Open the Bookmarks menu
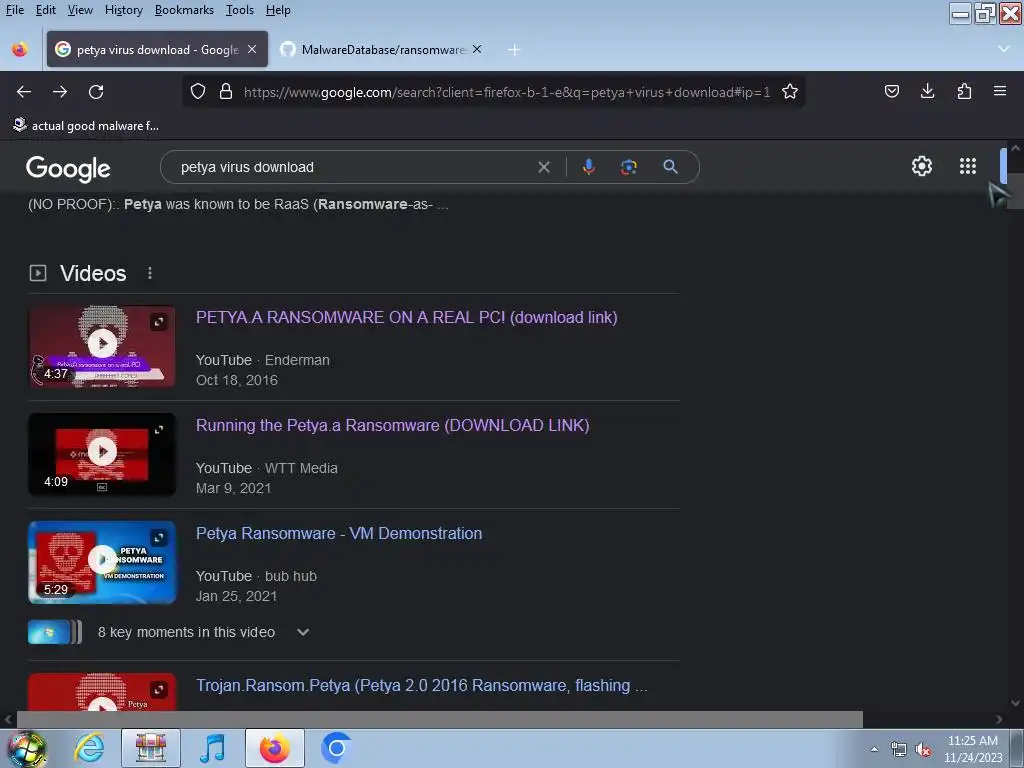 click(184, 10)
